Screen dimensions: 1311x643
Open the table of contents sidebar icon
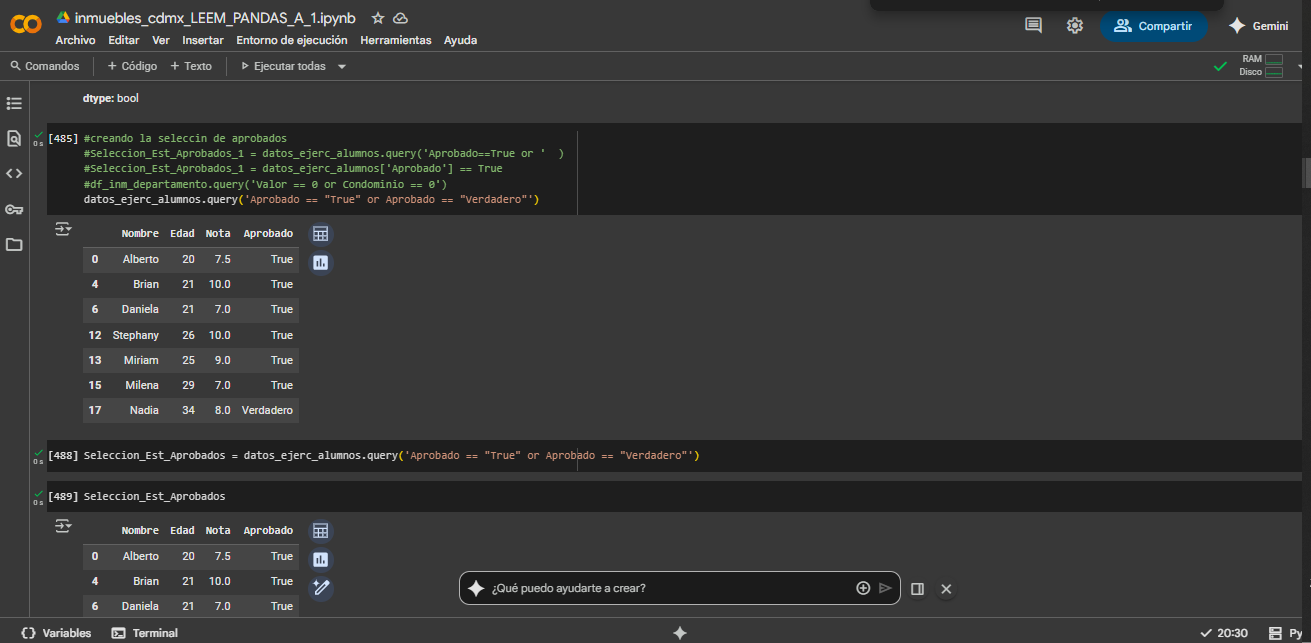click(x=14, y=103)
